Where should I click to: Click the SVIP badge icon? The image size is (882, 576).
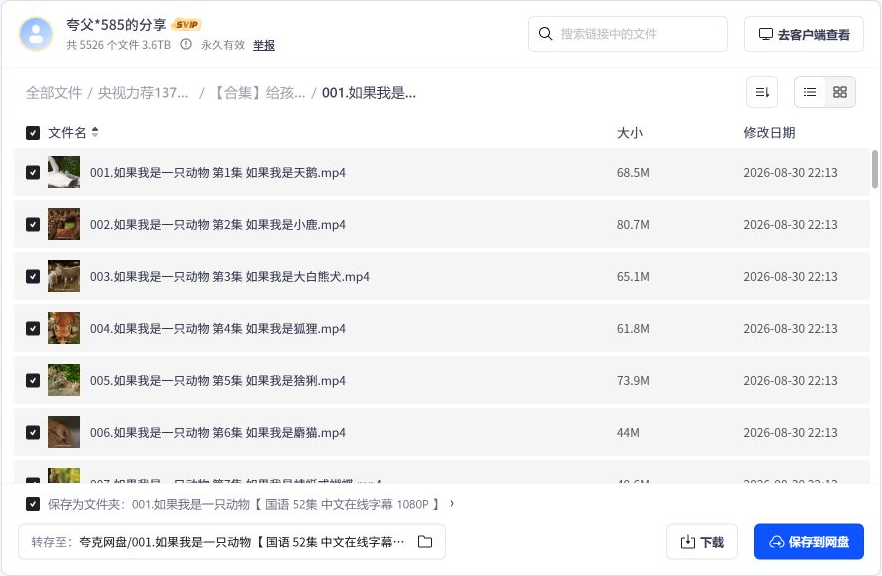tap(186, 25)
